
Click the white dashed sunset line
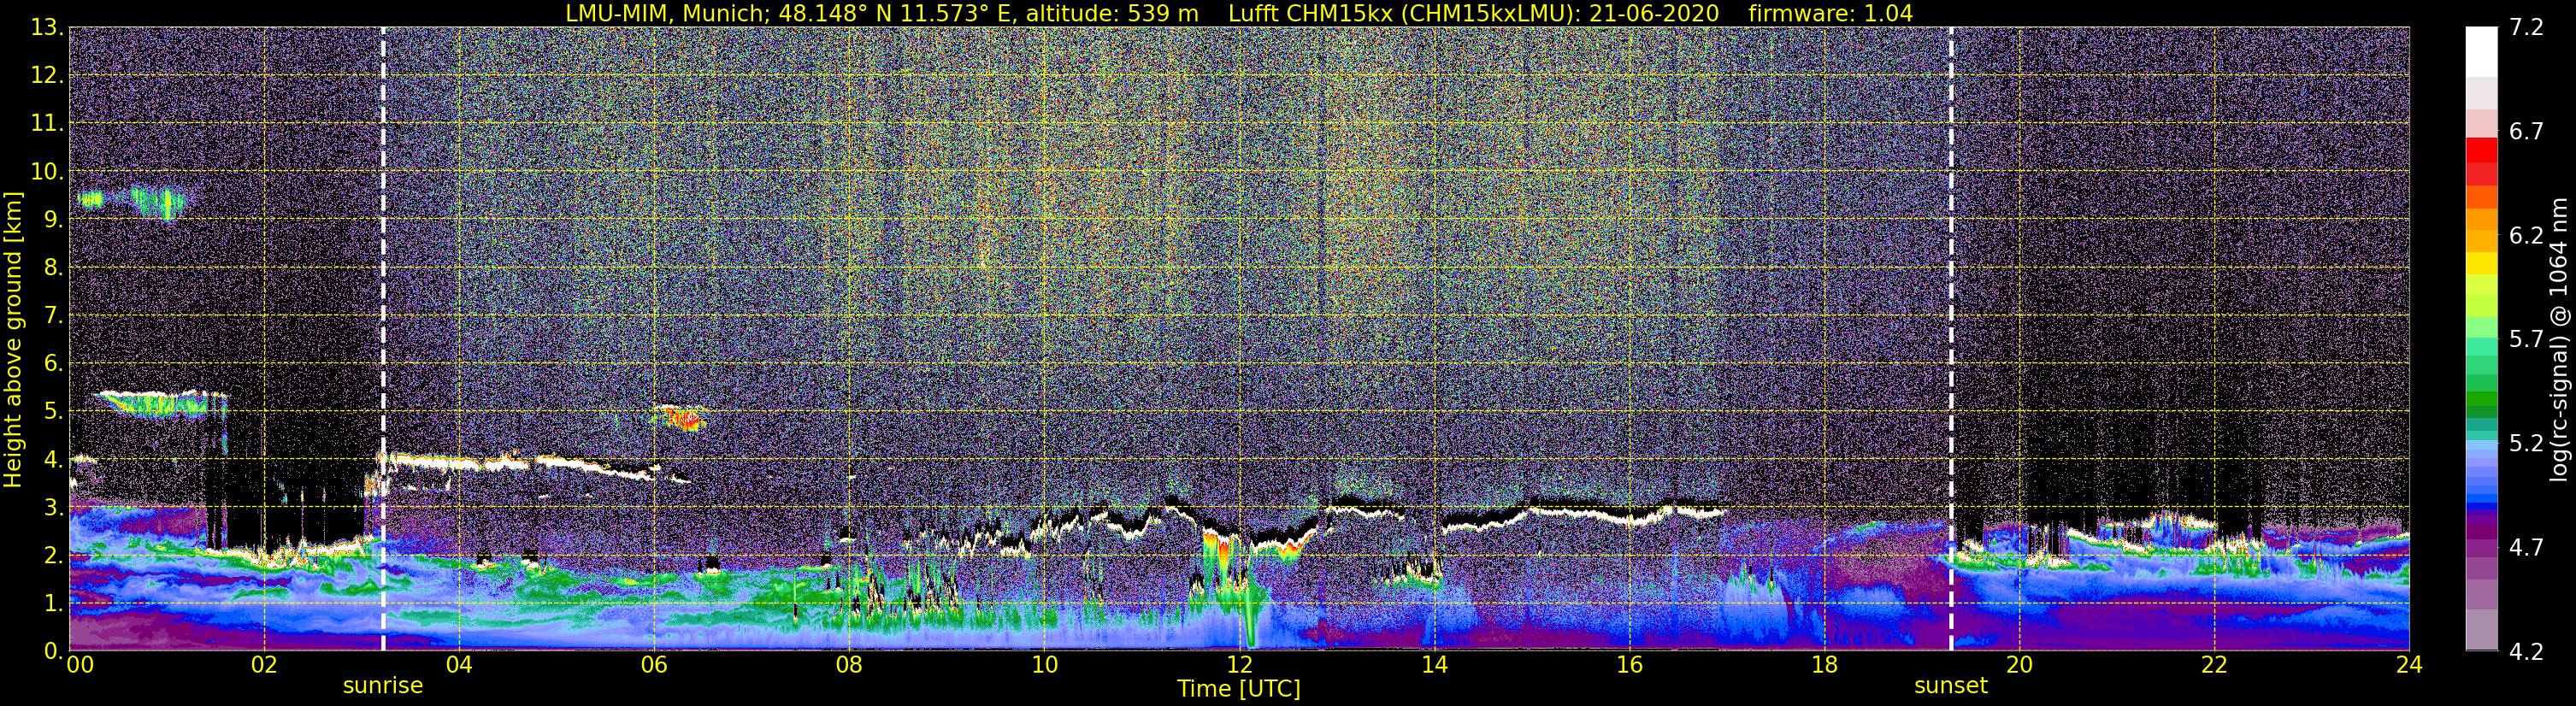point(1951,339)
